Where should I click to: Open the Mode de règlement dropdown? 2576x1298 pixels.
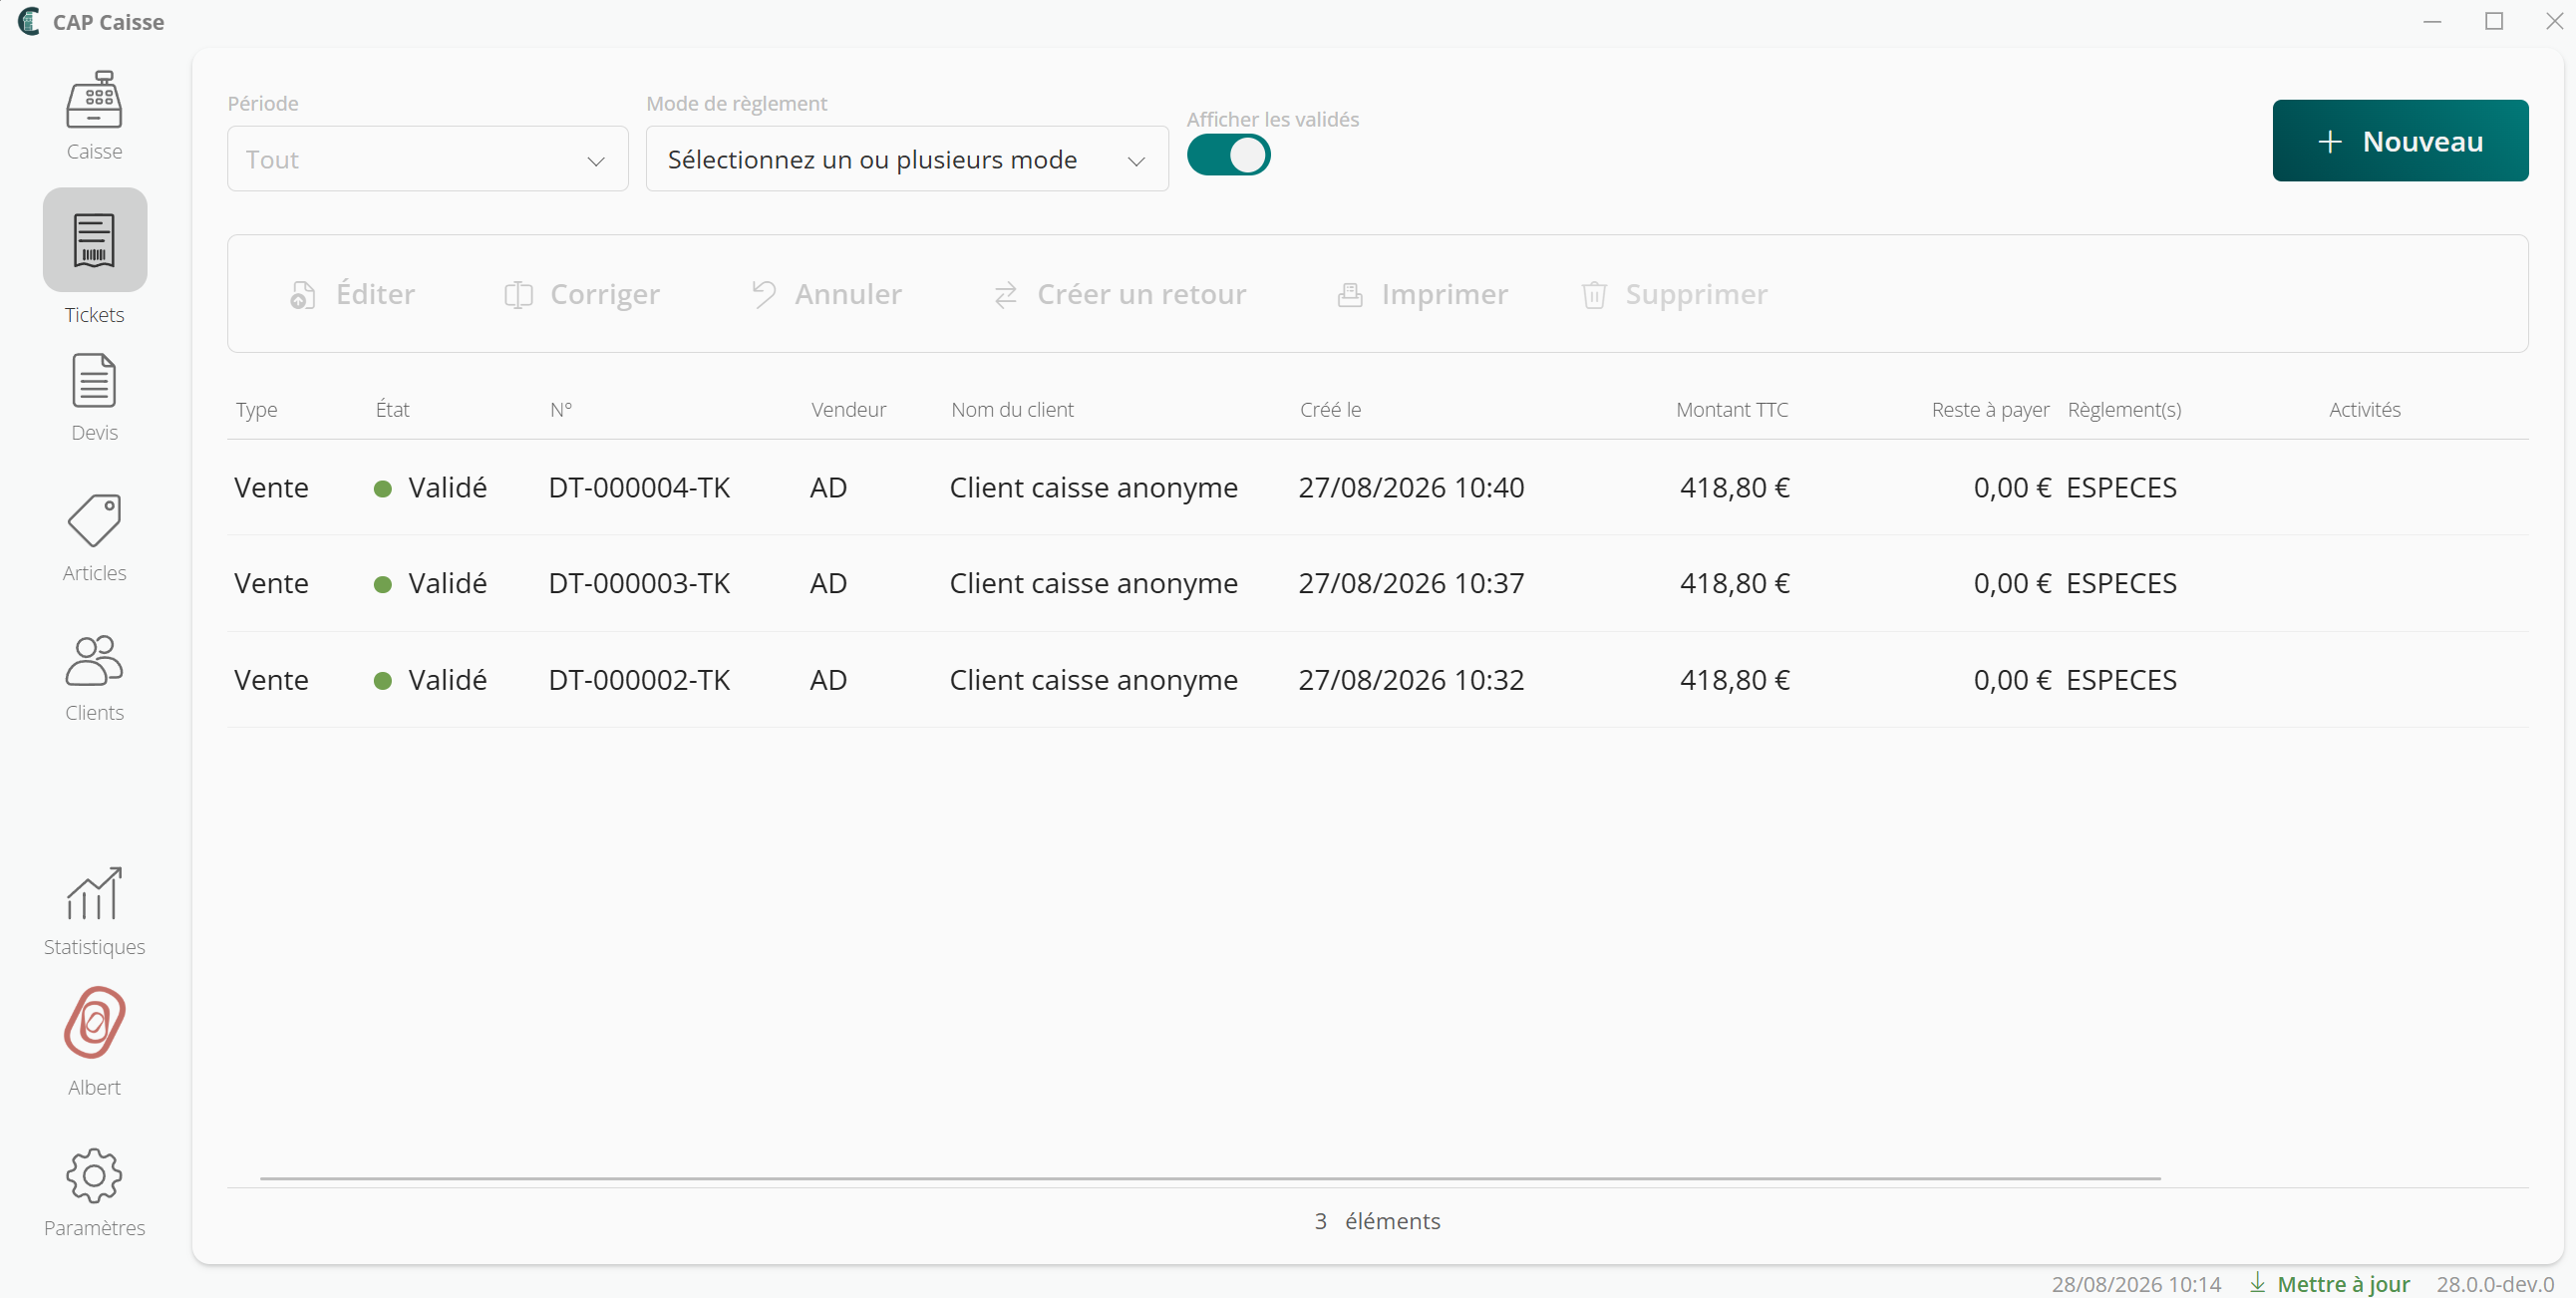click(907, 159)
